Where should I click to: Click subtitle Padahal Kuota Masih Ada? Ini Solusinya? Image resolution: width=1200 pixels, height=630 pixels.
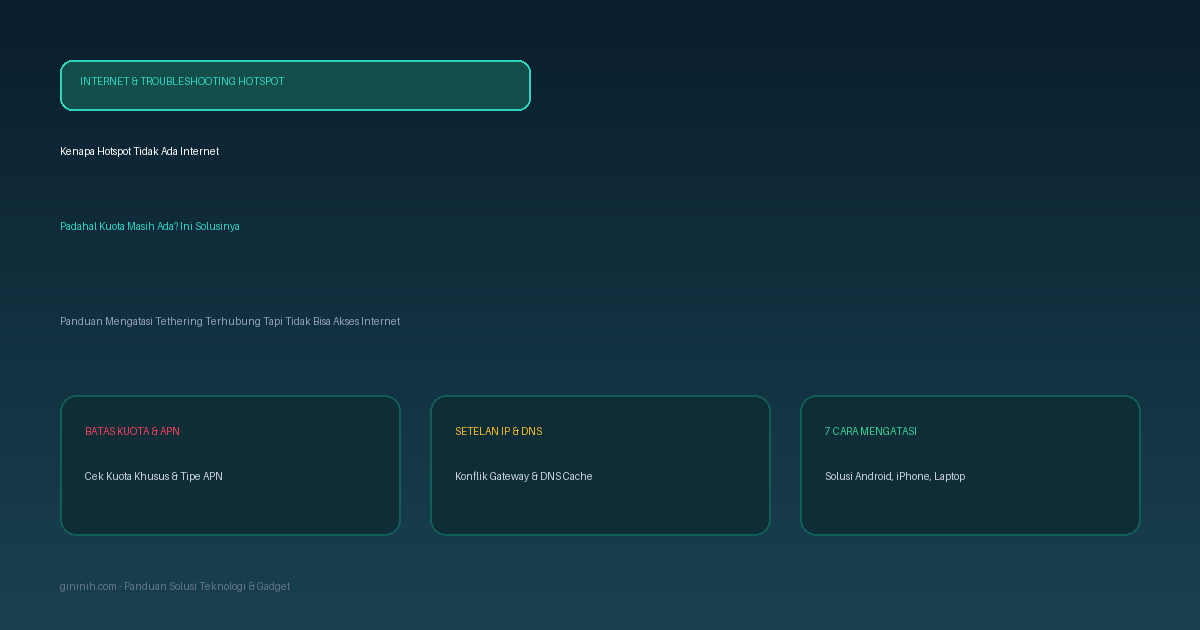150,226
